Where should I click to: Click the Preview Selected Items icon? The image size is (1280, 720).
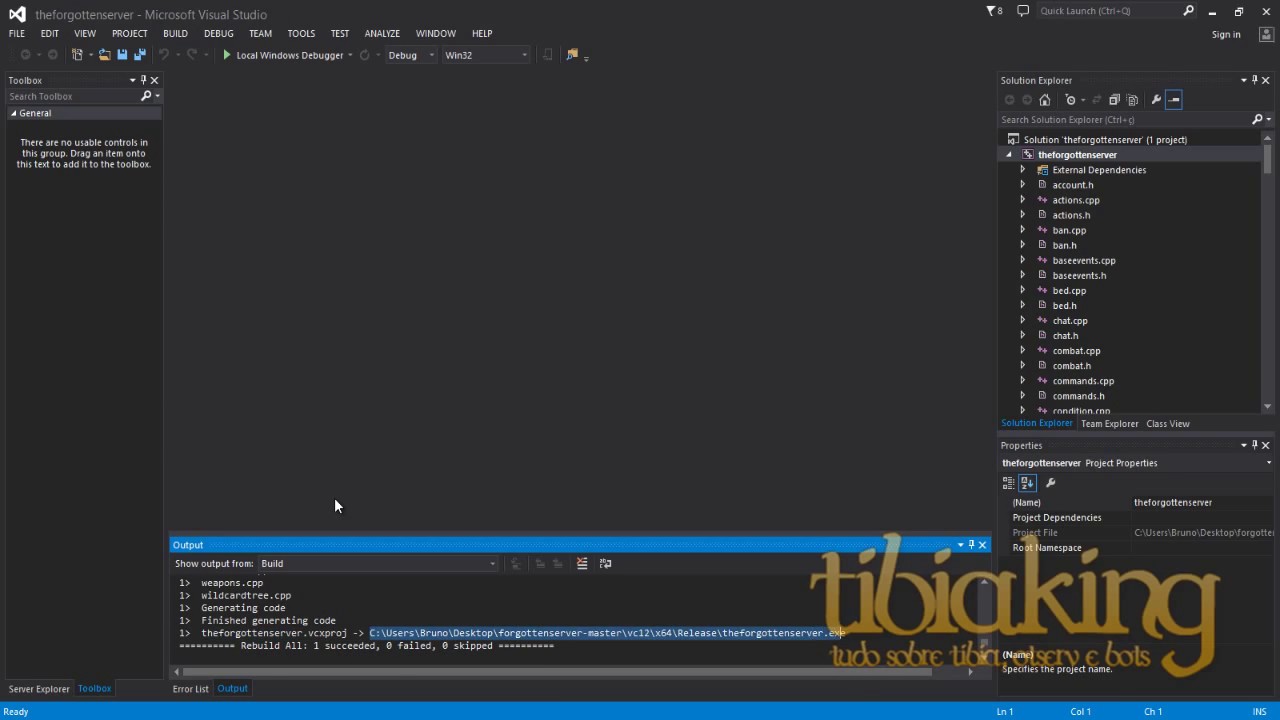pos(1174,100)
